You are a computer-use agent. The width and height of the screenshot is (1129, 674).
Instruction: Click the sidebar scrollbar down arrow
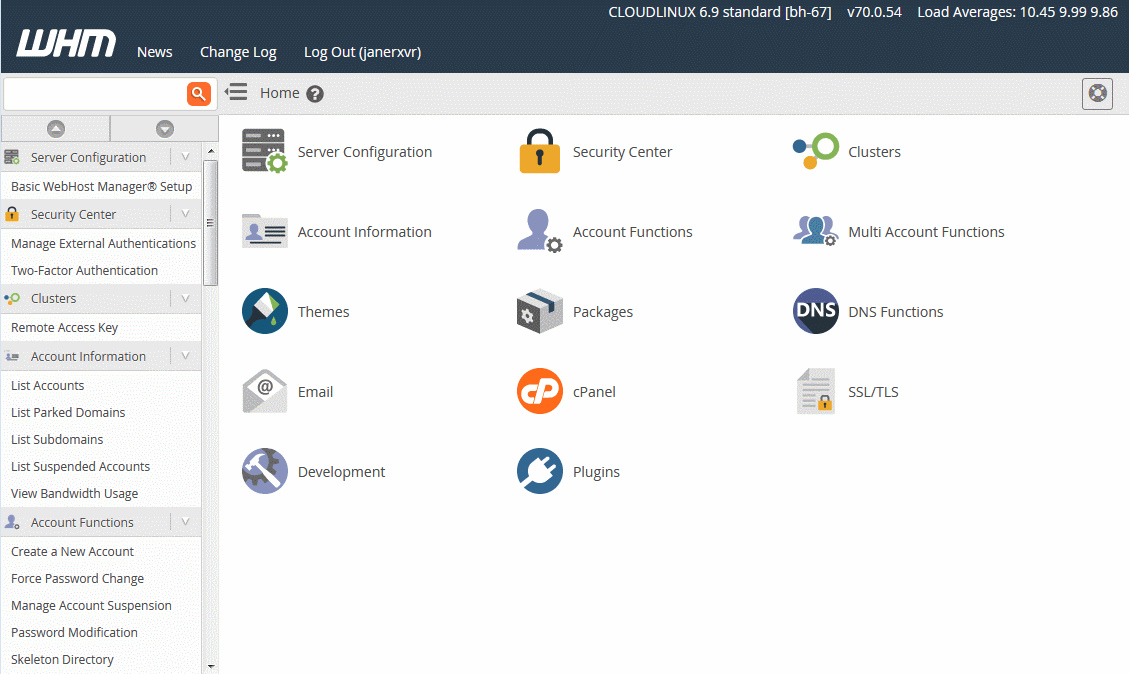coord(210,667)
